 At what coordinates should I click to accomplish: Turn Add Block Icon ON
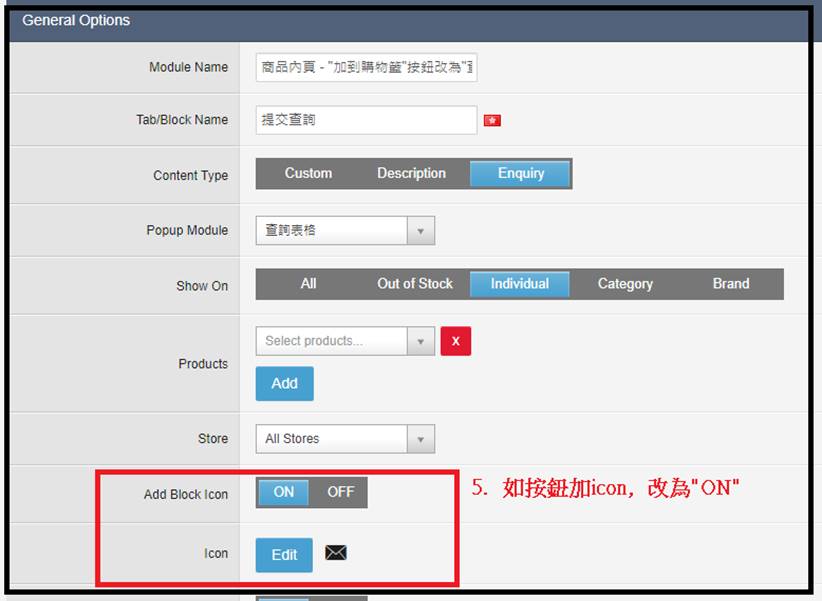(x=284, y=492)
